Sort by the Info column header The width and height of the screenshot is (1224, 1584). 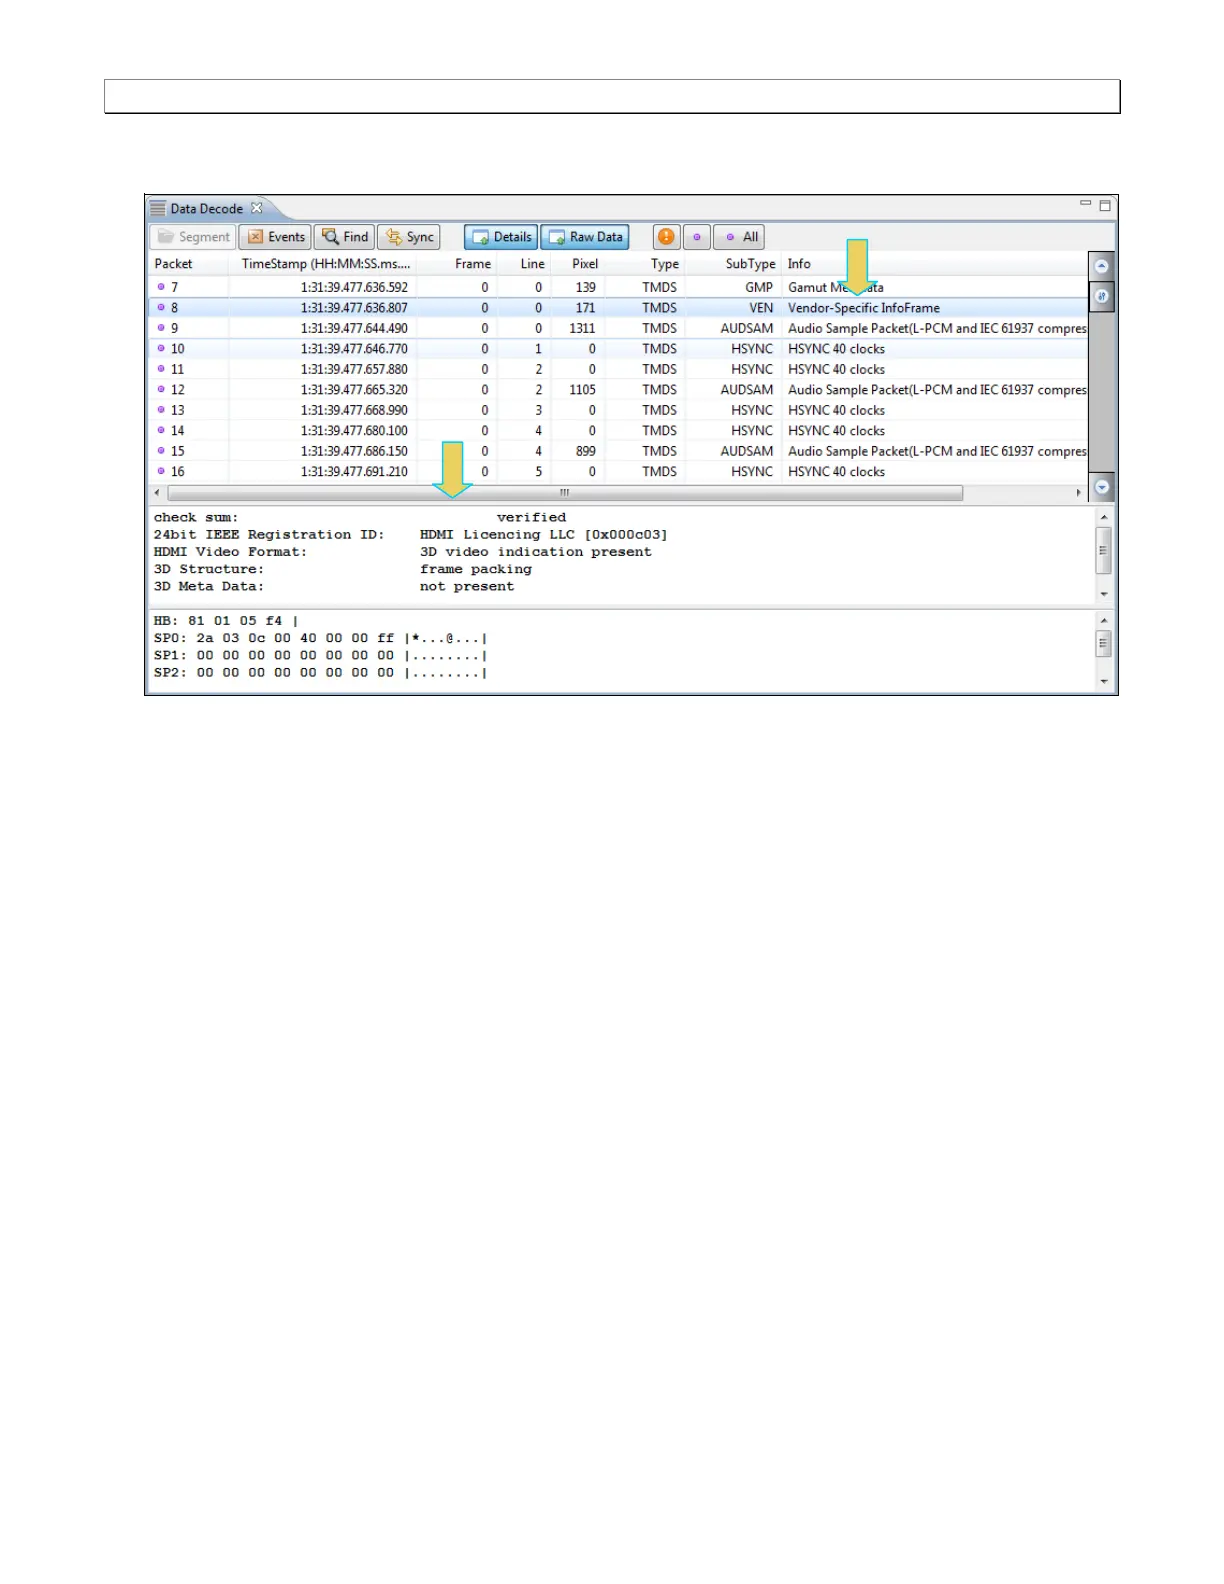[799, 264]
